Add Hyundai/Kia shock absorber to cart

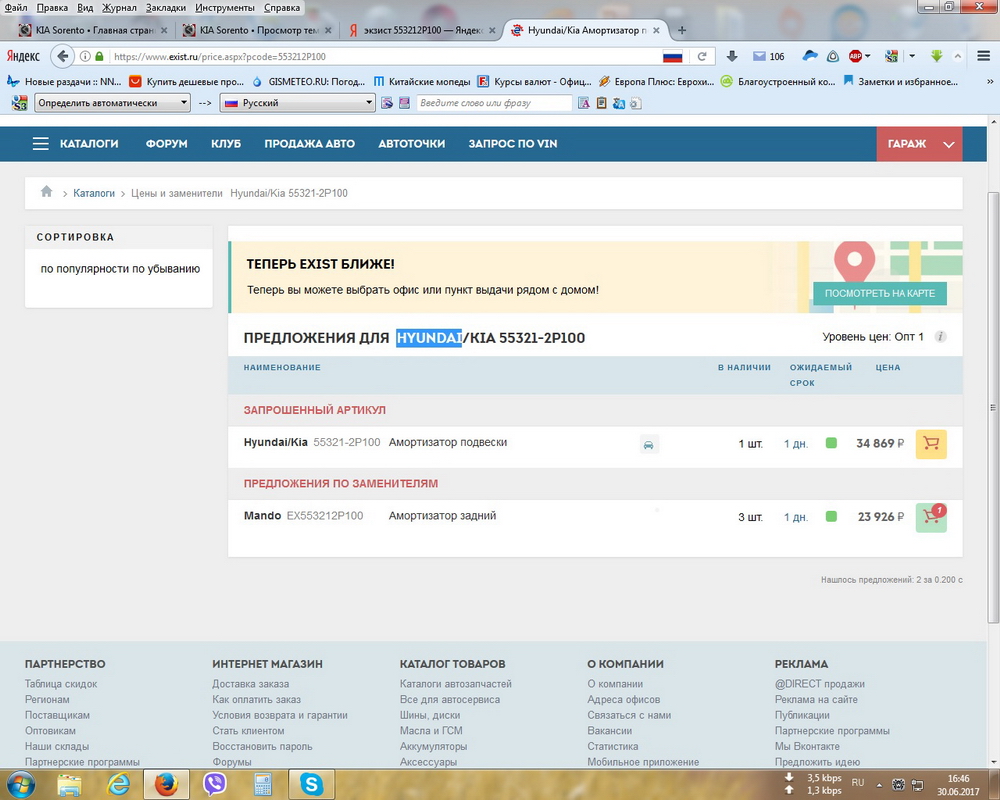(930, 444)
